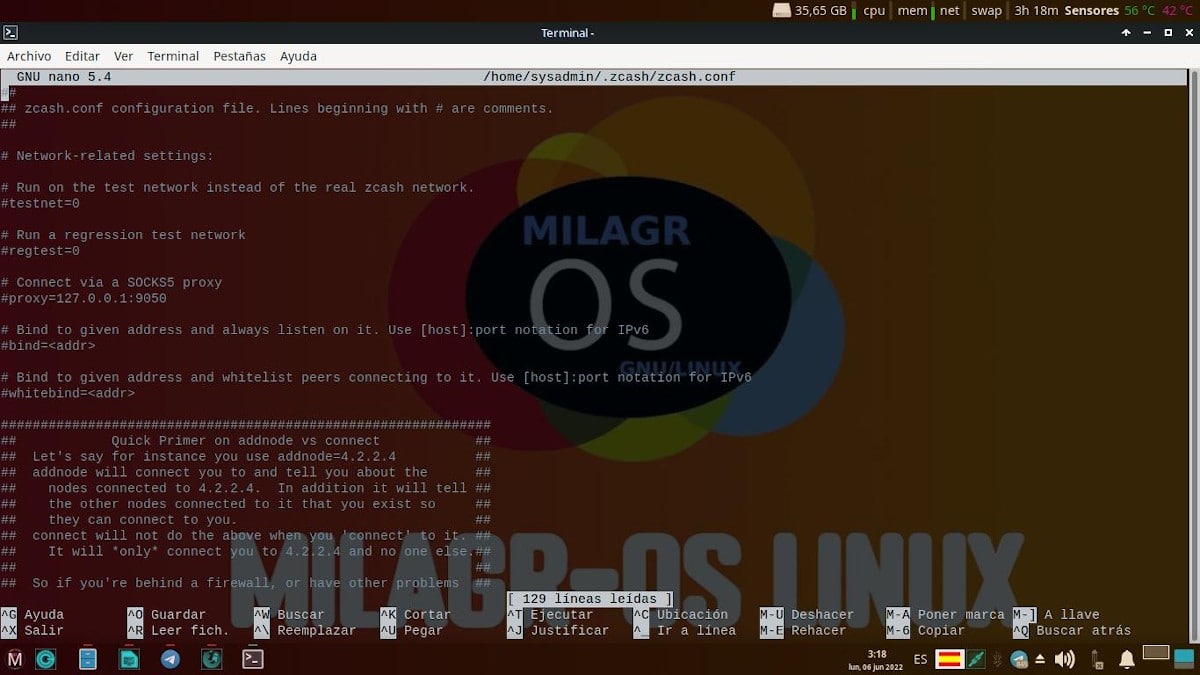Click the '# Connect via a SOCKS5 proxy' line

click(112, 283)
